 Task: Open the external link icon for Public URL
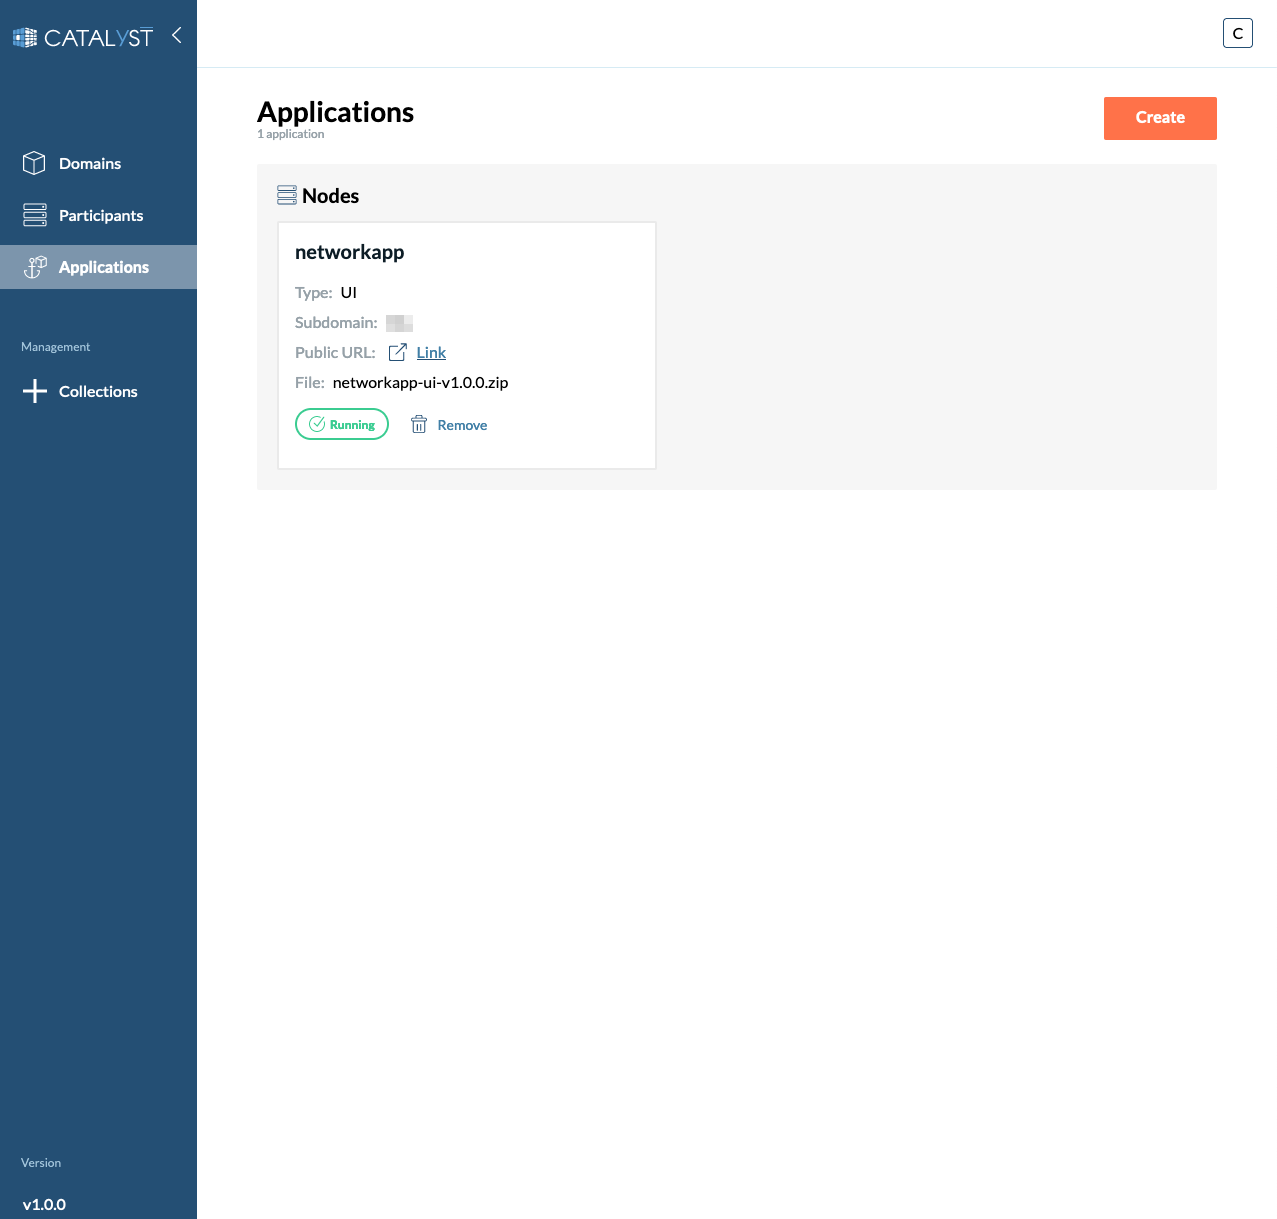click(x=396, y=352)
